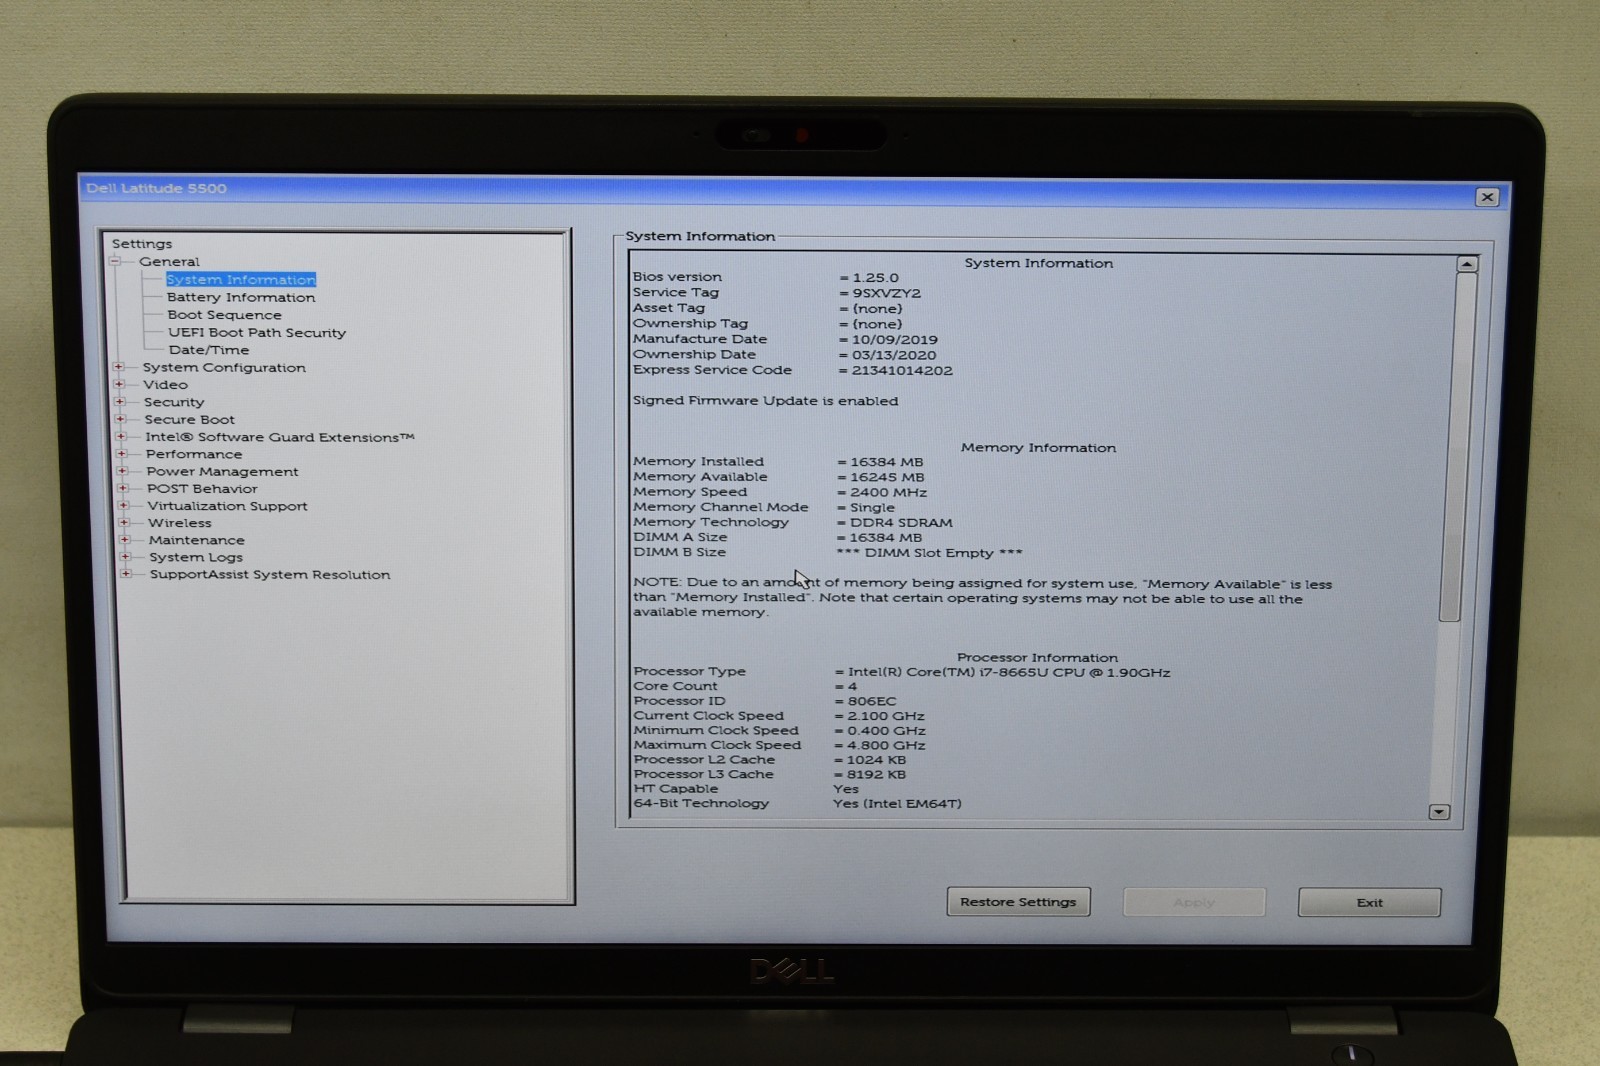
Task: Expand the Wireless node
Action: [x=124, y=522]
